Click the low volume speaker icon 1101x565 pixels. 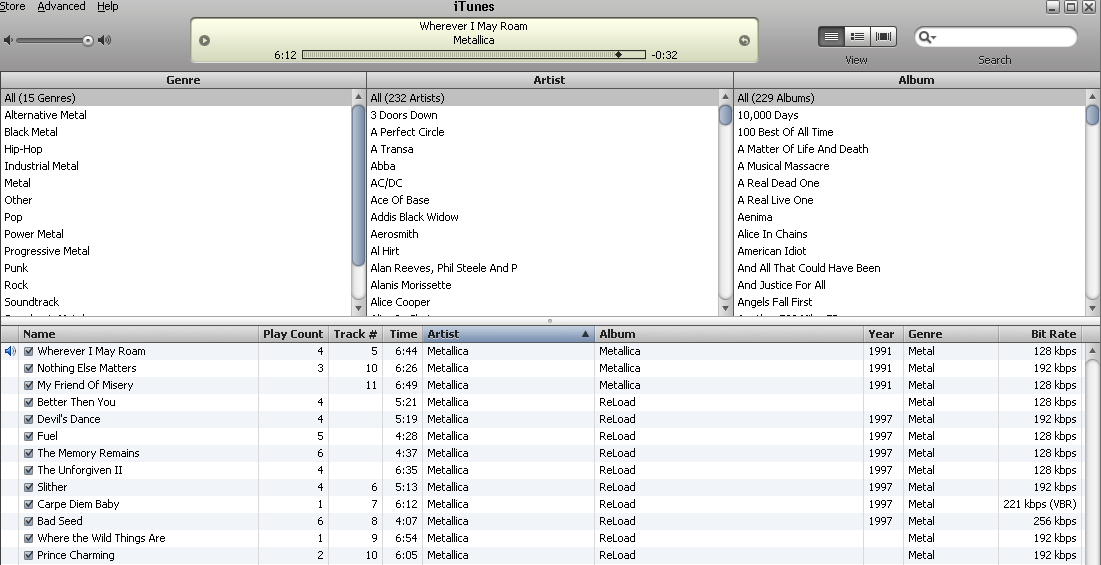point(8,40)
